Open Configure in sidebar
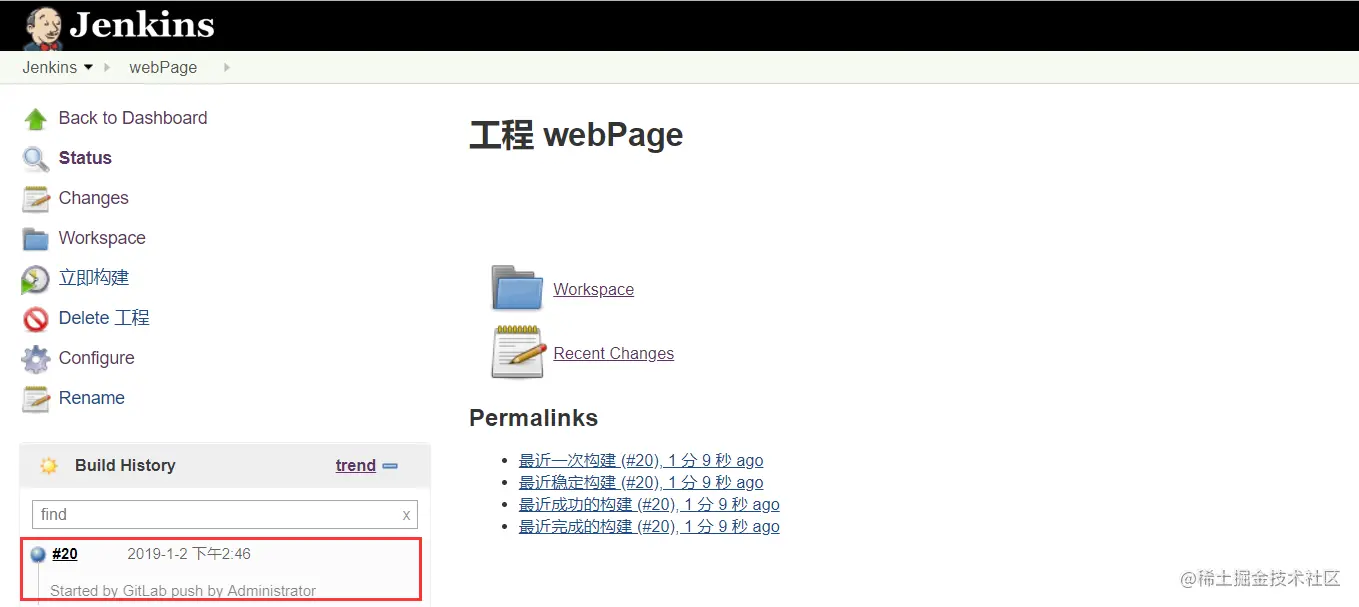The image size is (1359, 607). click(96, 358)
